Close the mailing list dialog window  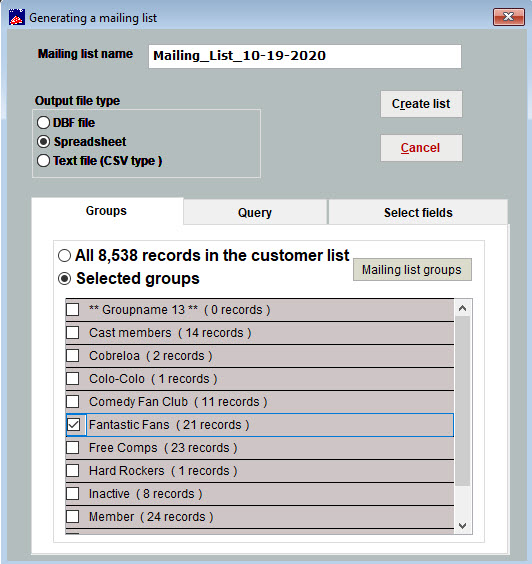(508, 17)
